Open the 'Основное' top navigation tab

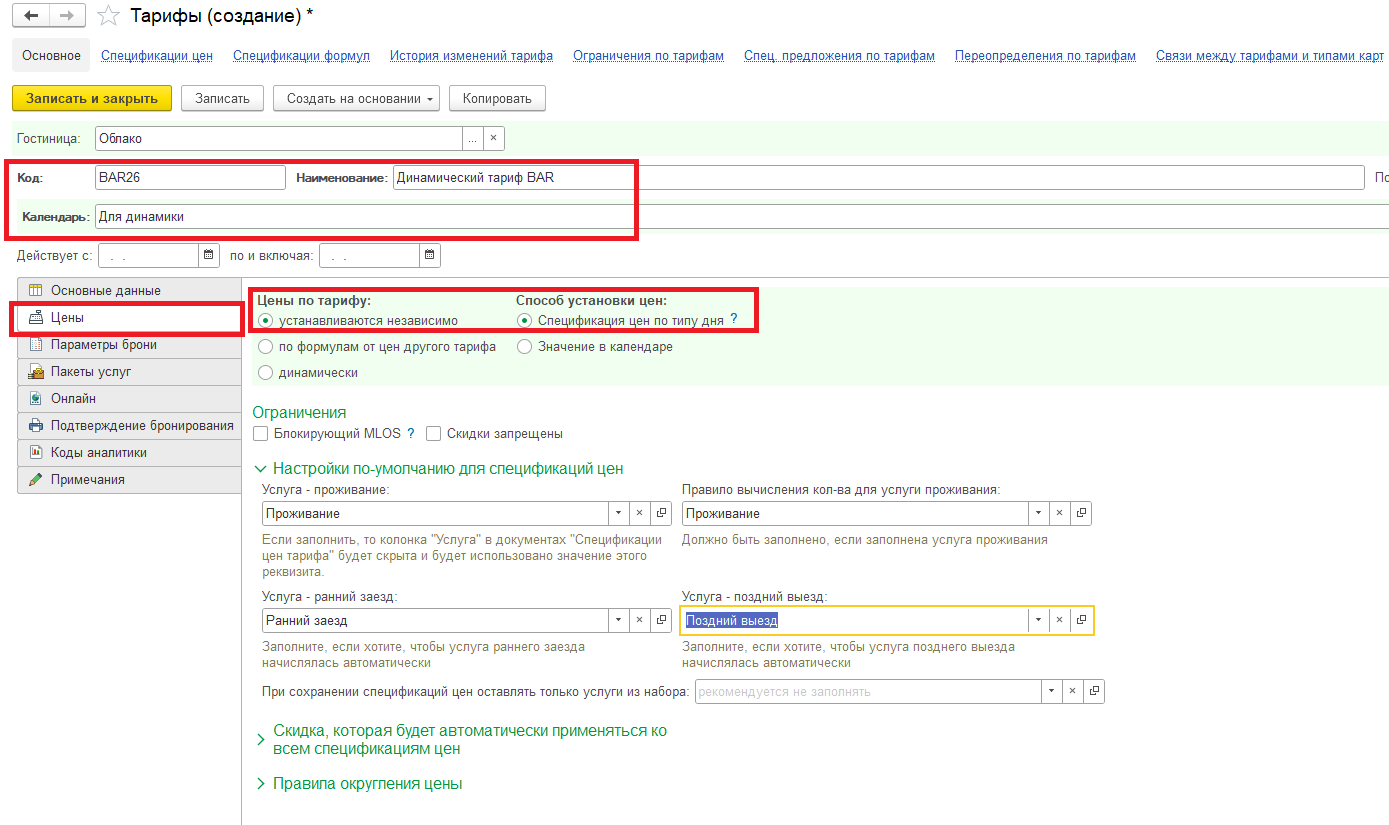51,56
